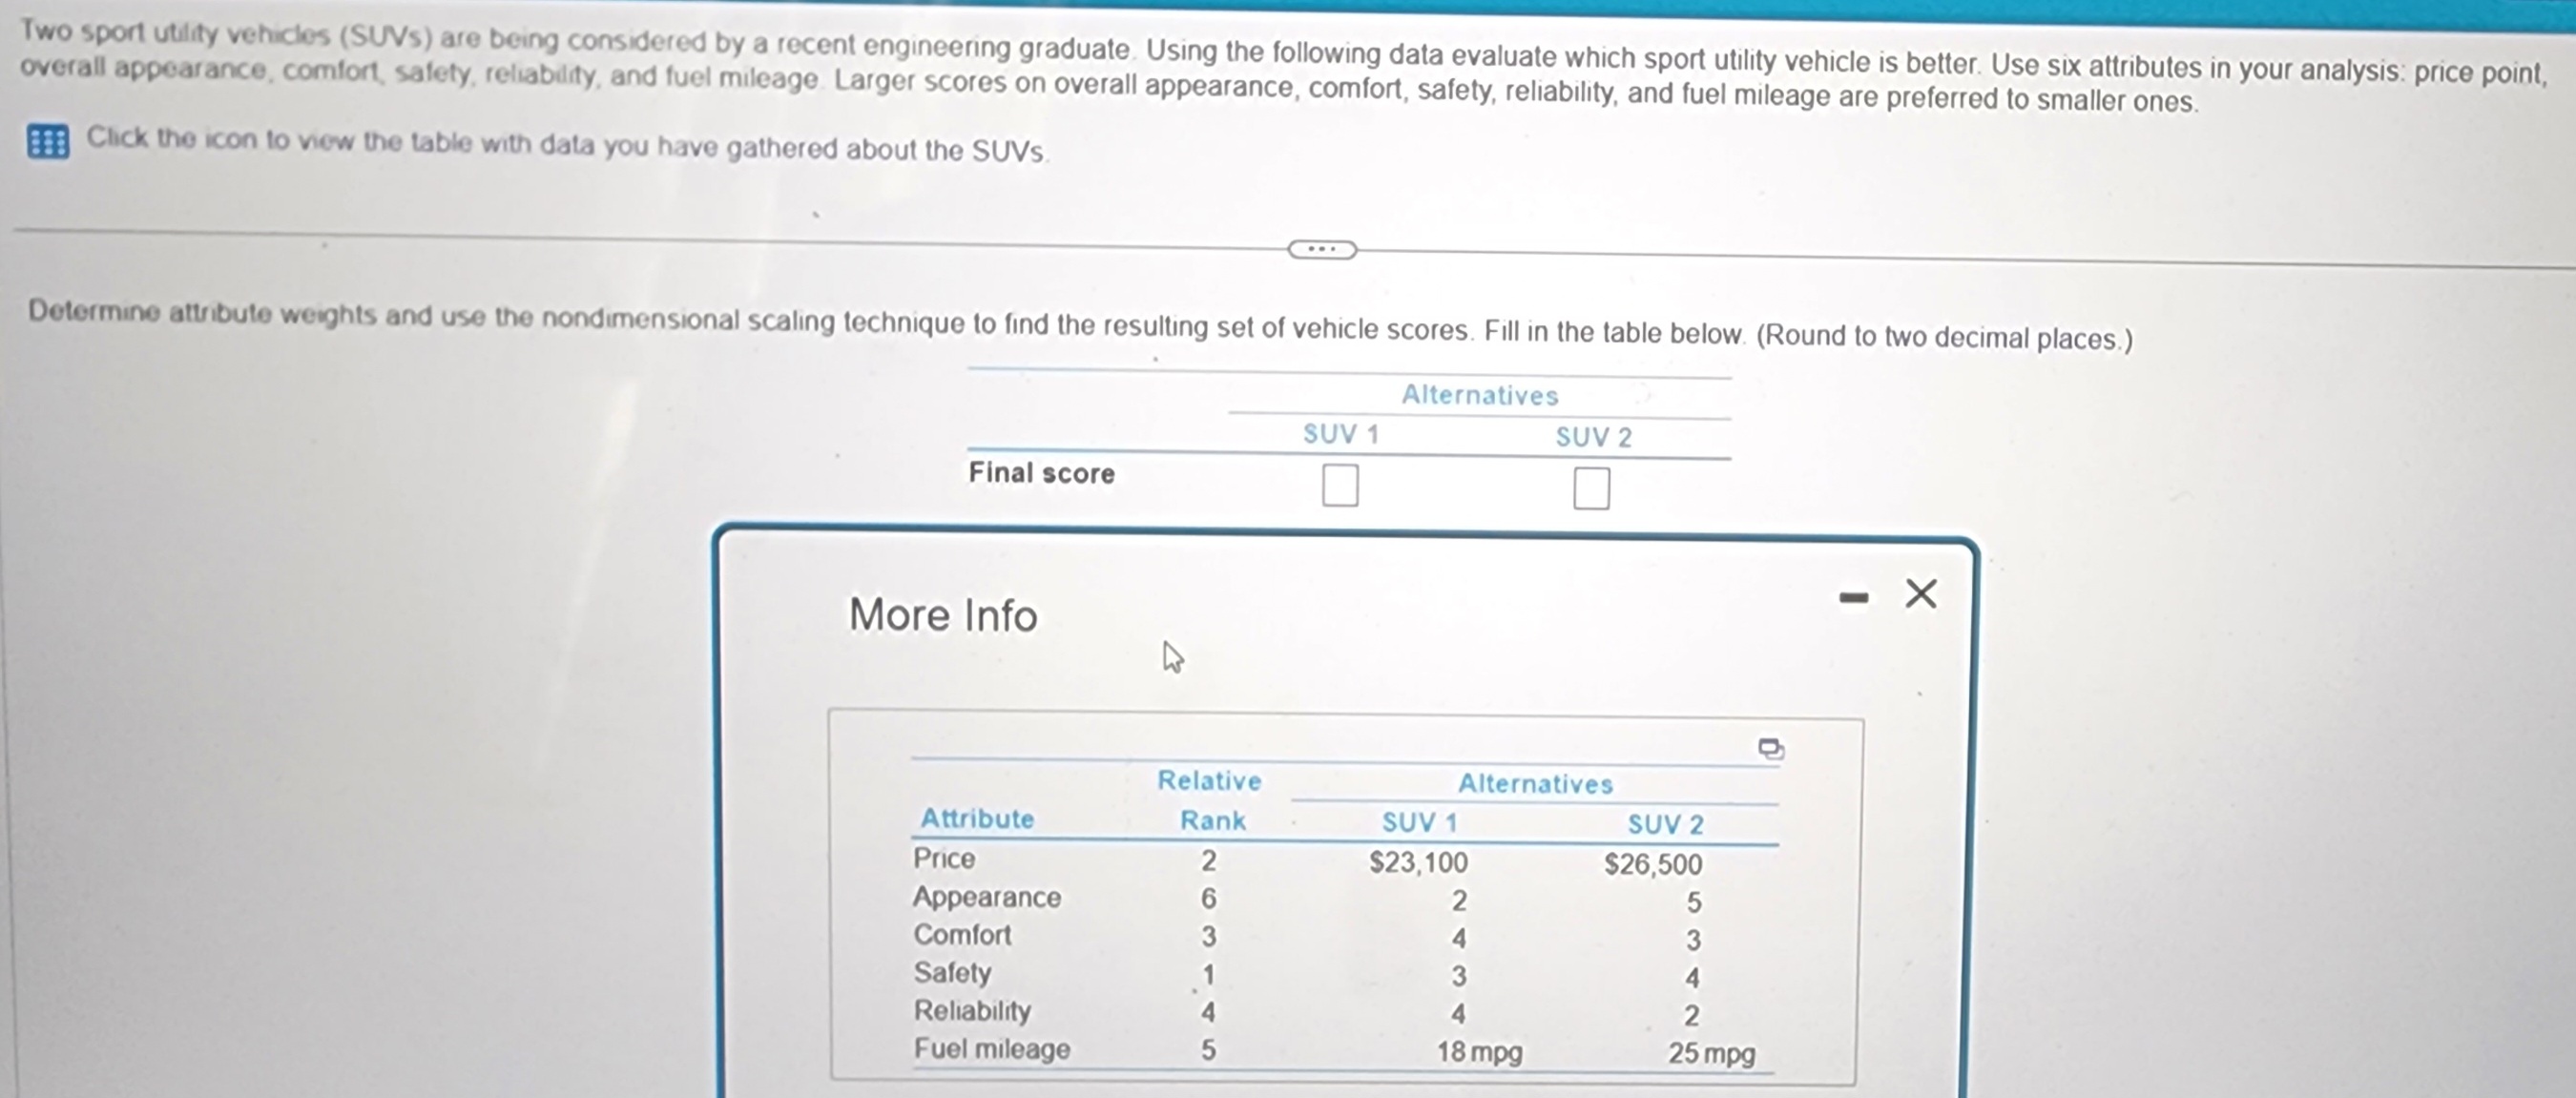Click the 'Click the icon to view' link text
The height and width of the screenshot is (1098, 2576).
click(x=565, y=145)
